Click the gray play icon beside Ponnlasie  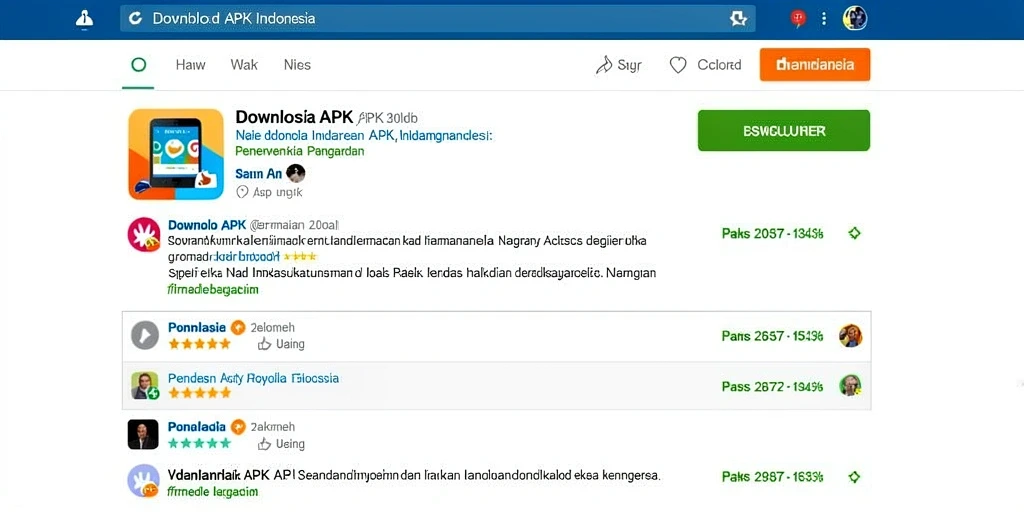pos(145,336)
